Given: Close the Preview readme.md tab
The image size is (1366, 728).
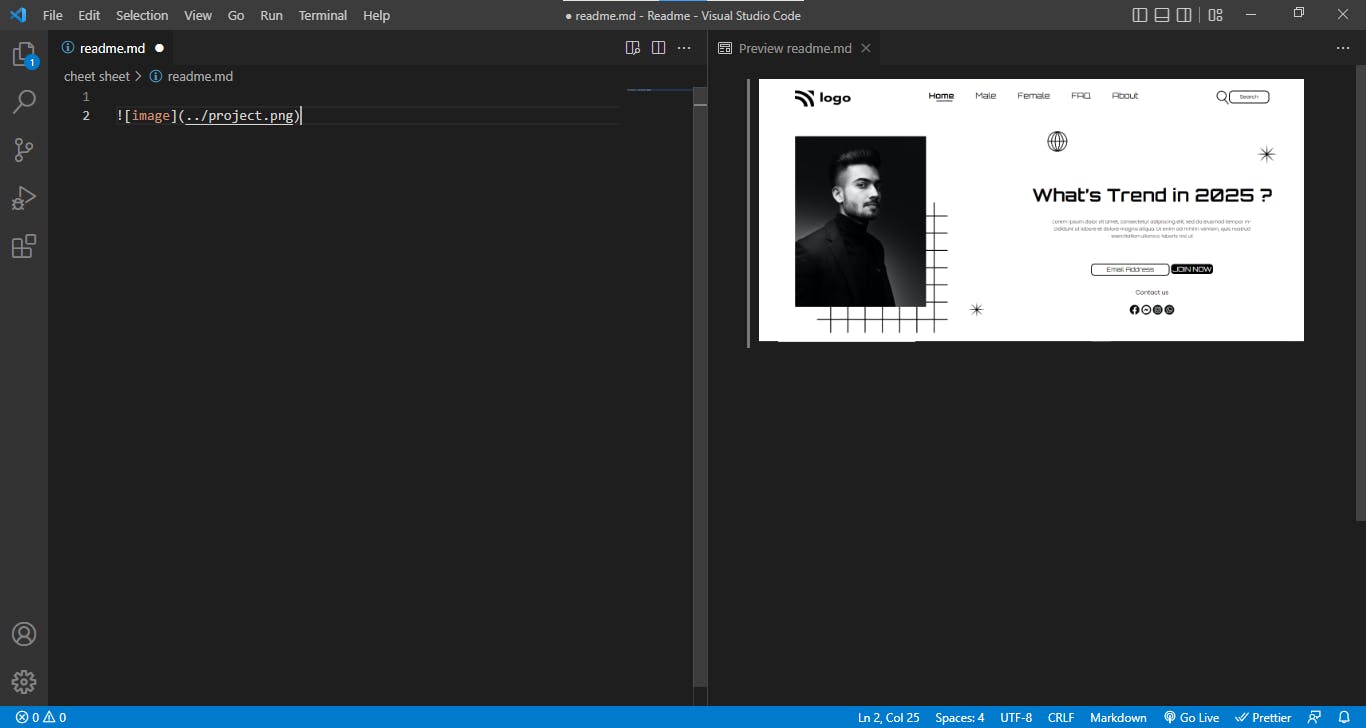Looking at the screenshot, I should coord(866,48).
